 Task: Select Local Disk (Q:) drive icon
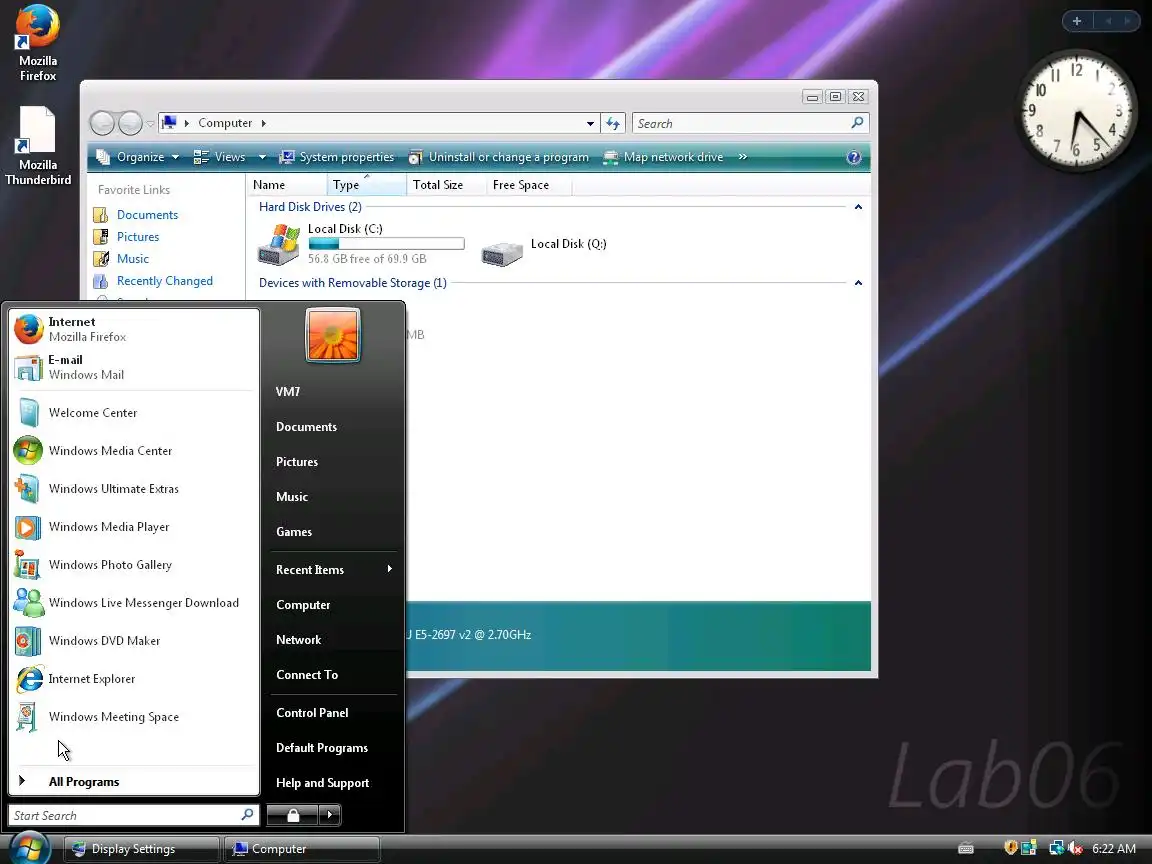coord(502,252)
